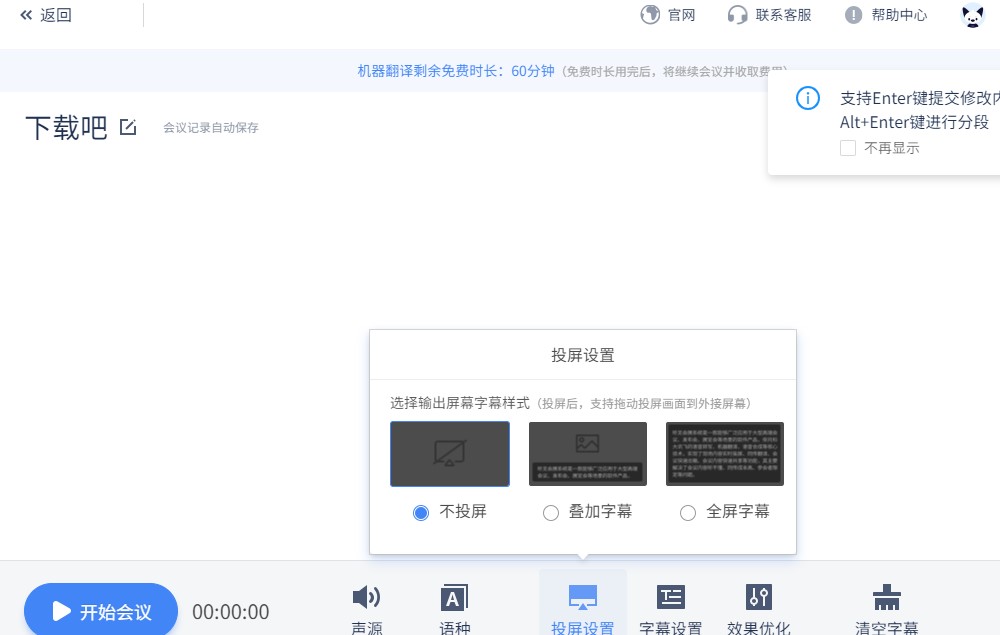
Task: Check the 不再显示 checkbox
Action: pos(848,148)
